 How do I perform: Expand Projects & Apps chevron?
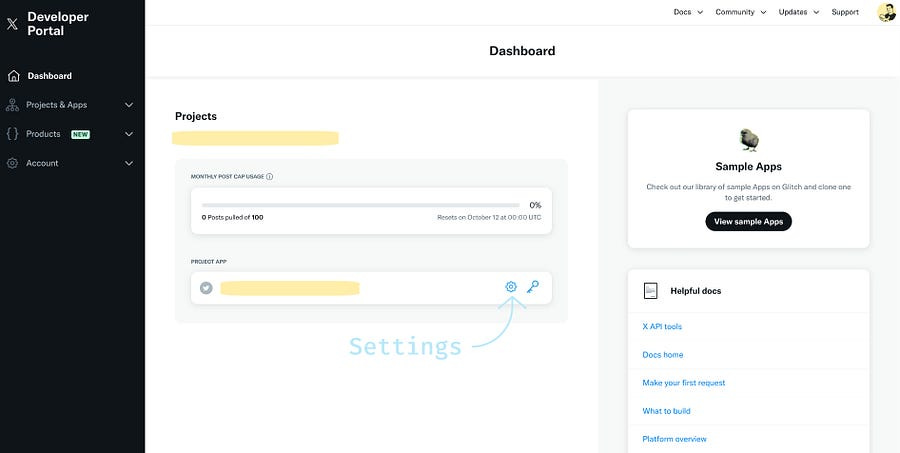pos(129,105)
